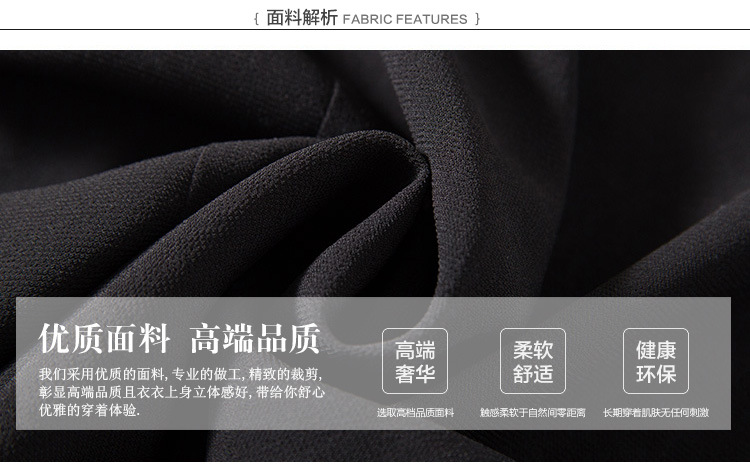Image resolution: width=750 pixels, height=474 pixels.
Task: Click paragraph line 优雅的穿着体验
Action: 90,411
